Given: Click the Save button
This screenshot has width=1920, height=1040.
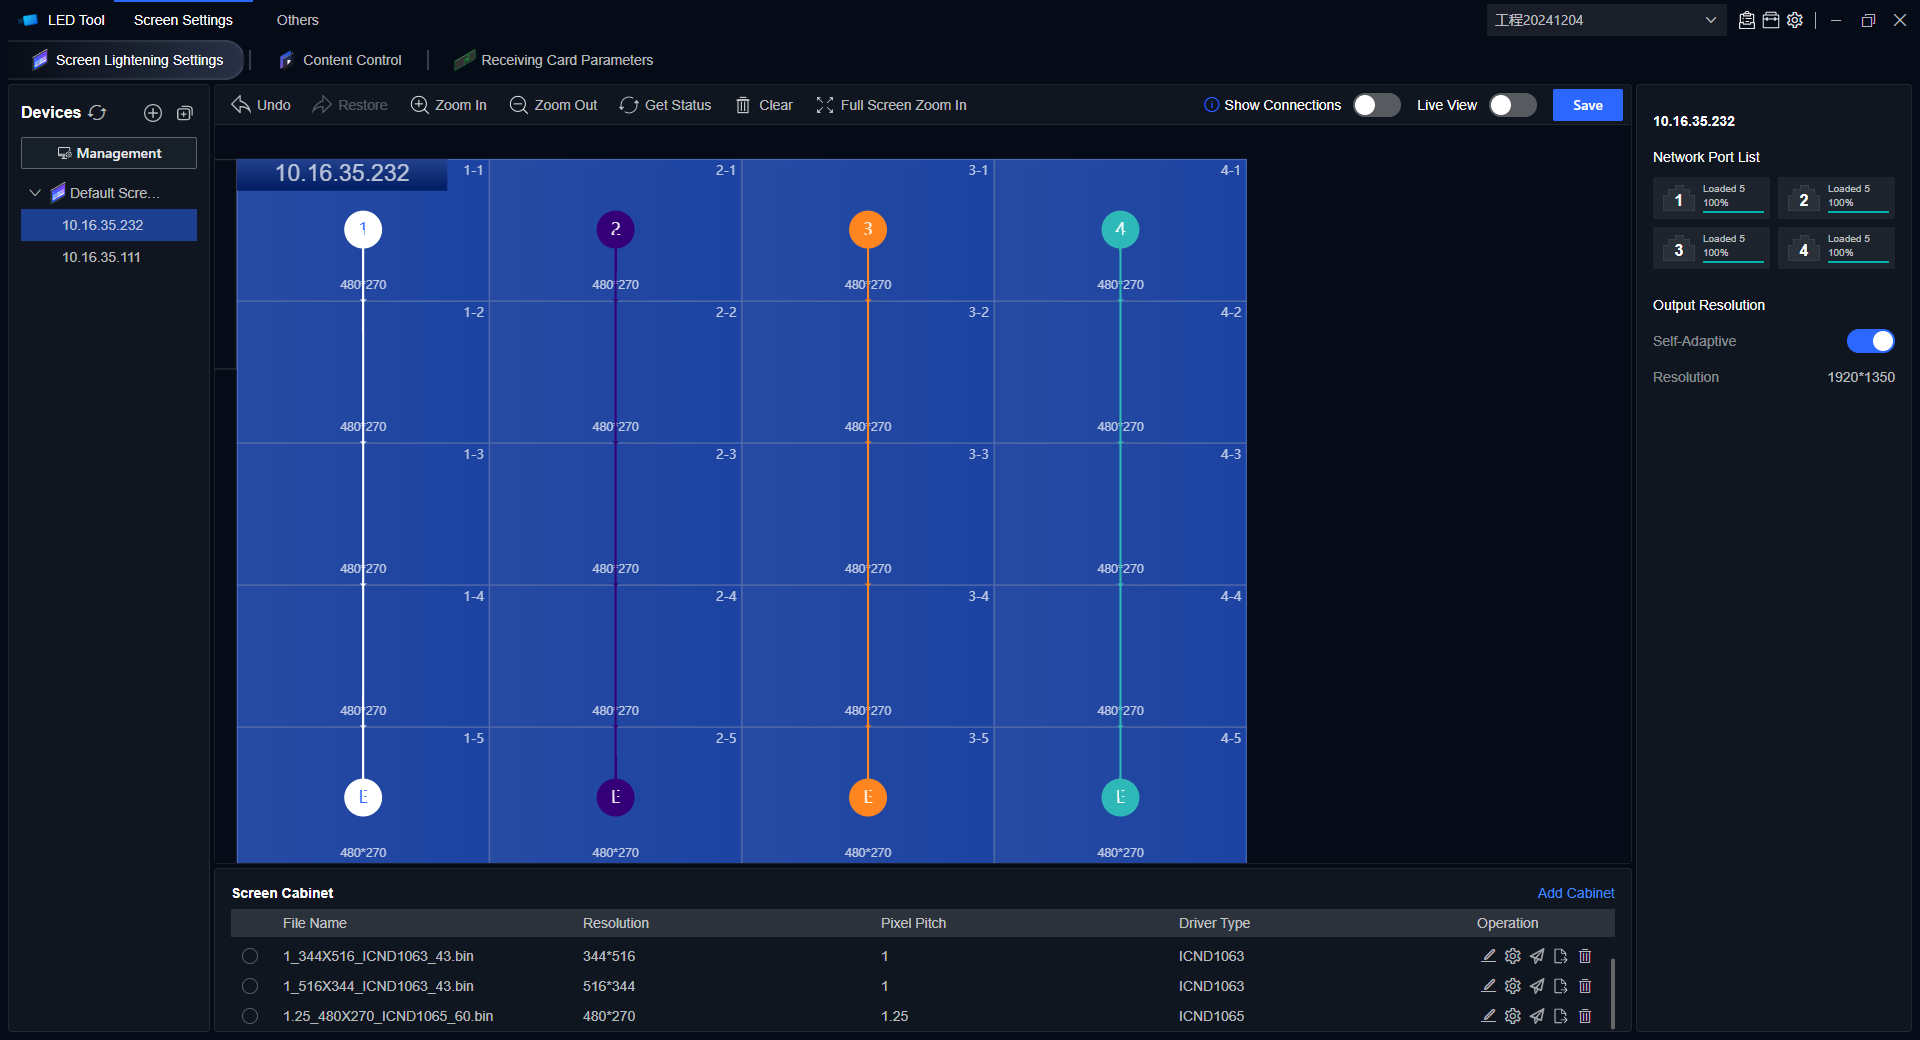Looking at the screenshot, I should tap(1587, 105).
